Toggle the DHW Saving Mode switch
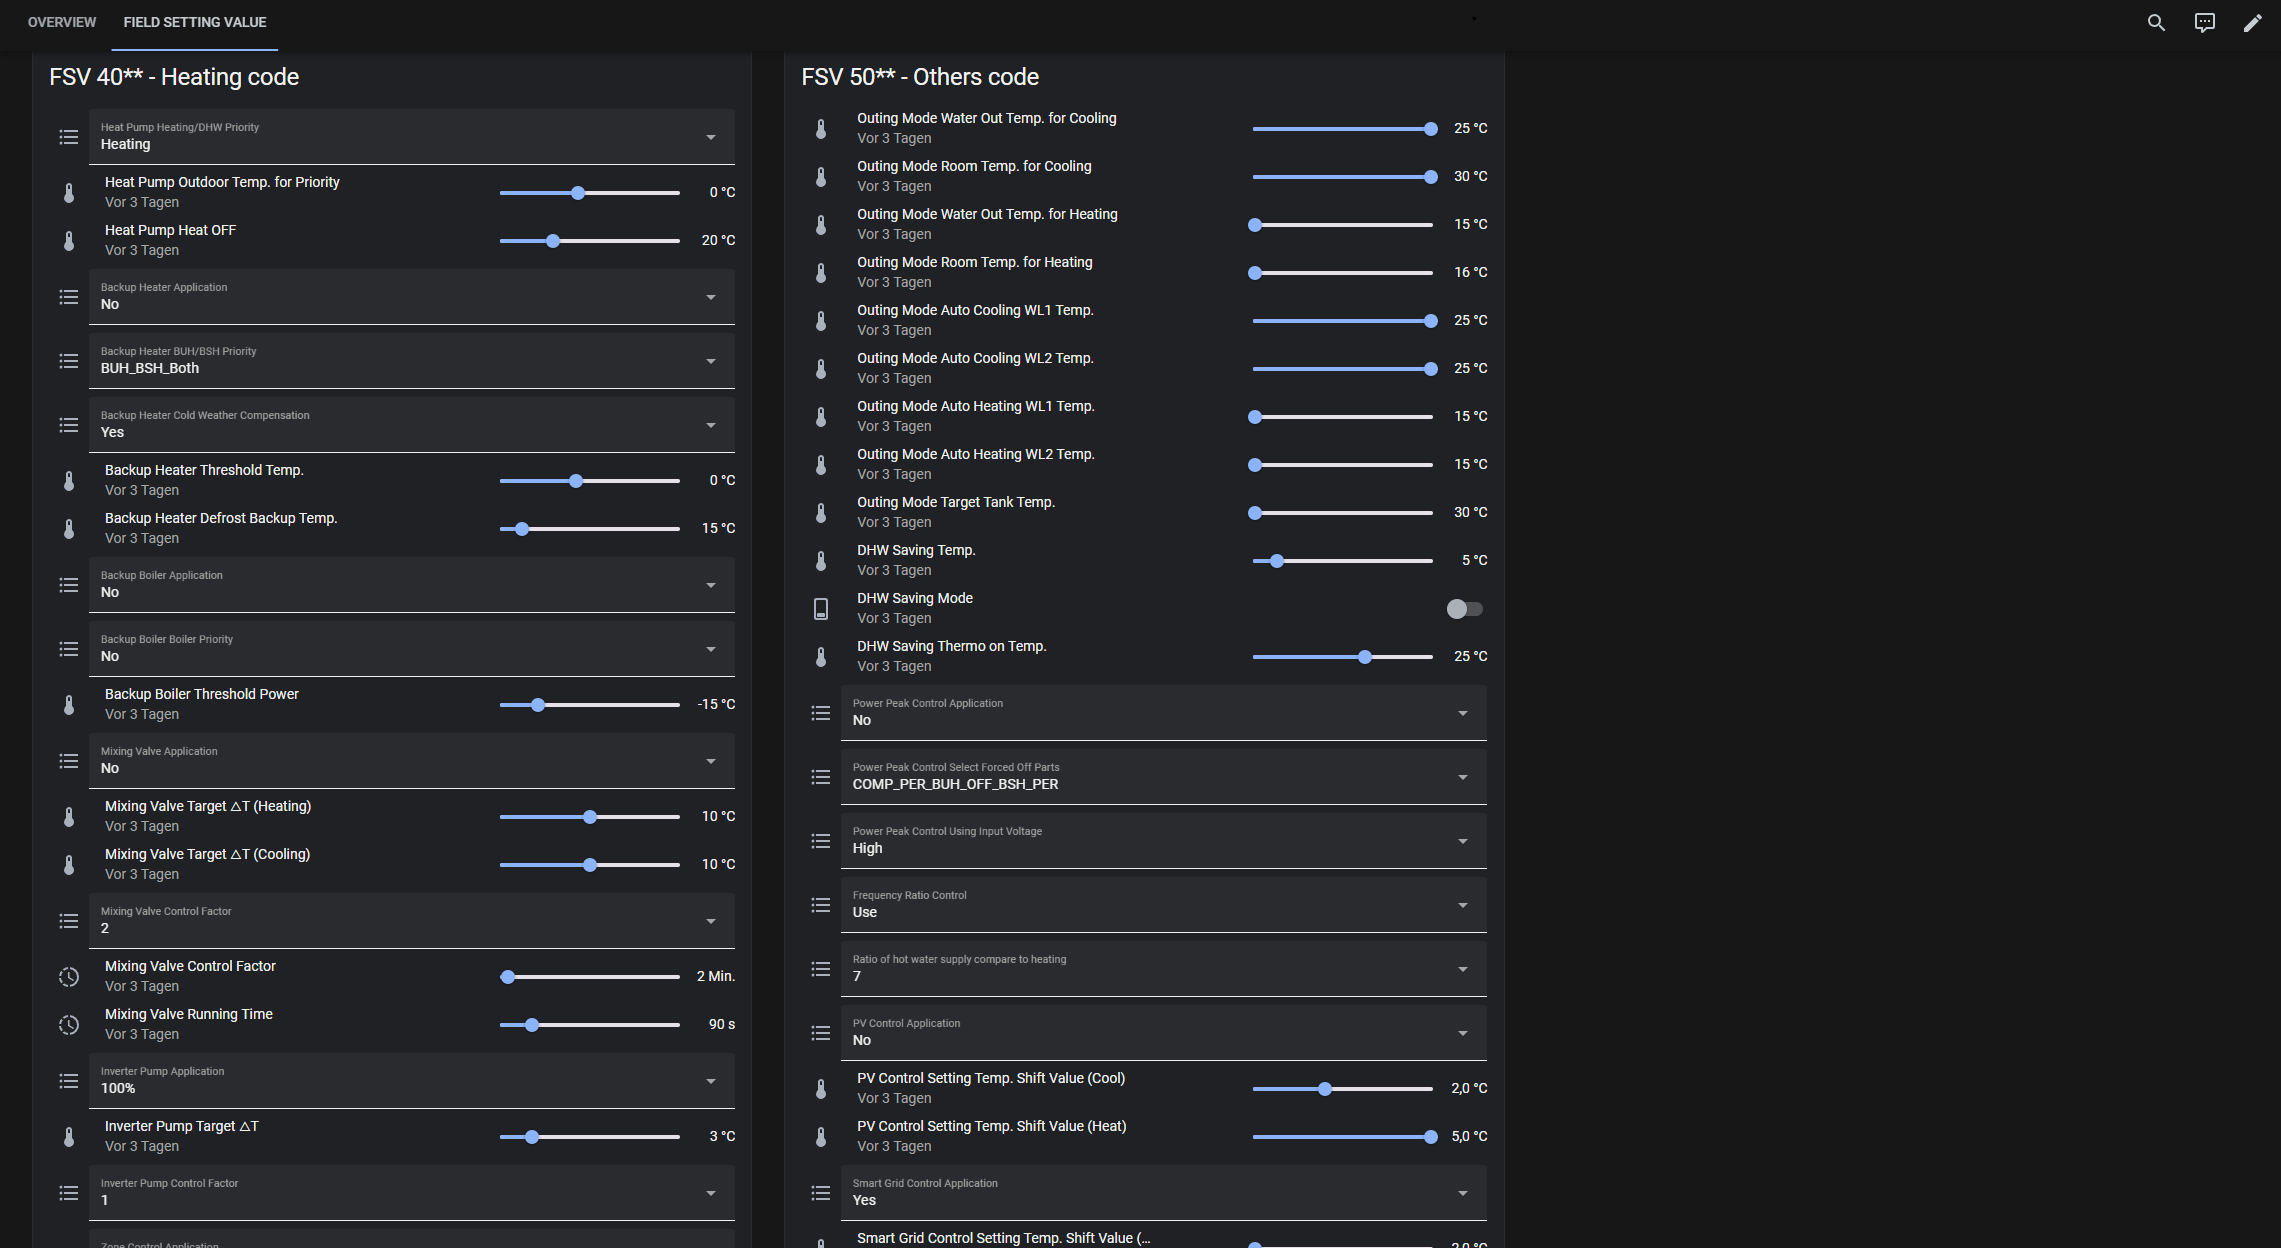Image resolution: width=2281 pixels, height=1248 pixels. tap(1464, 609)
